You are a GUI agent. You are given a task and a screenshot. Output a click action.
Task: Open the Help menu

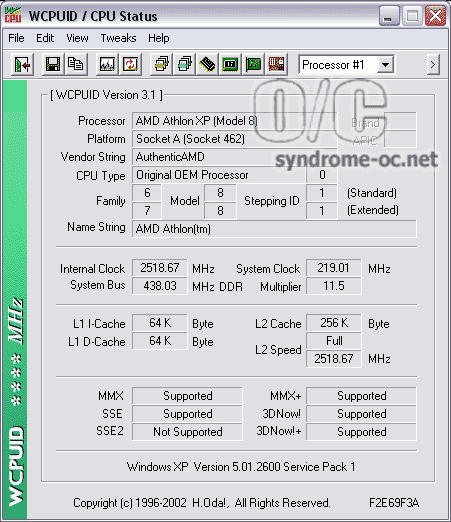(159, 38)
